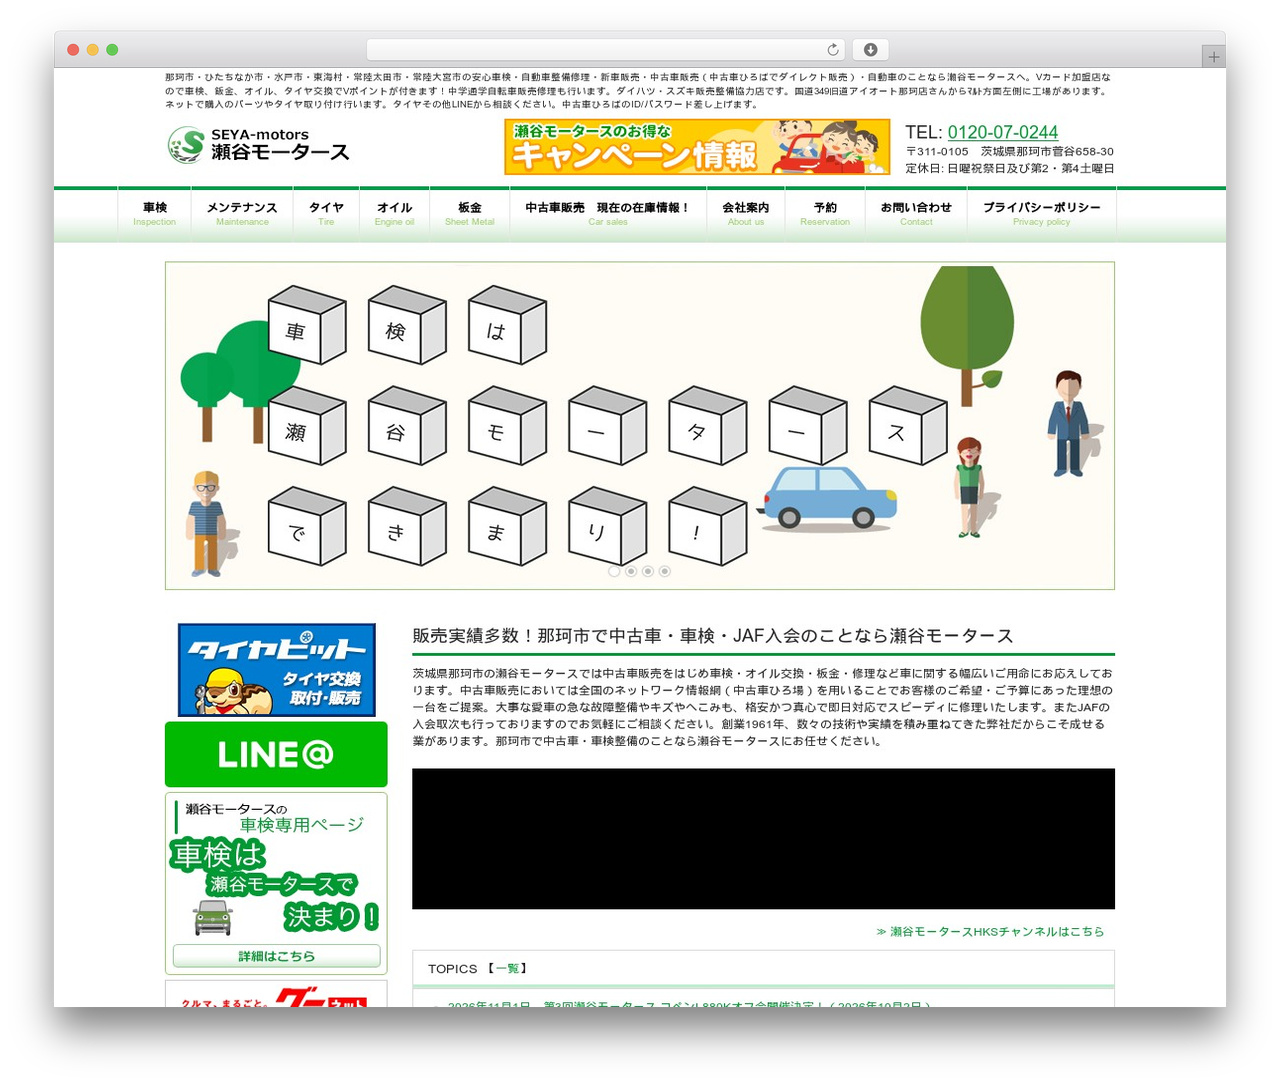Click the green LINE@ banner
This screenshot has height=1084, width=1280.
click(276, 754)
